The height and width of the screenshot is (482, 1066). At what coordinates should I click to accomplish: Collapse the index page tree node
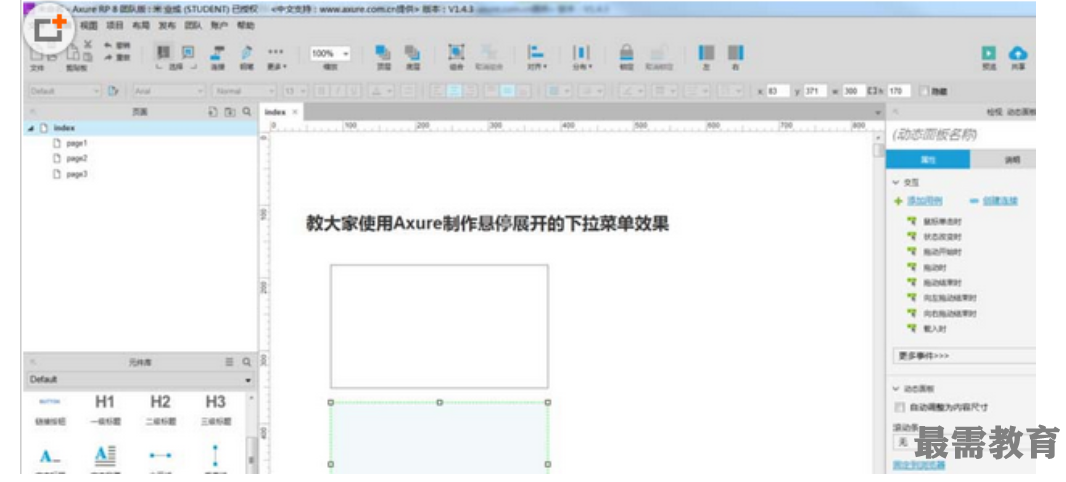click(31, 128)
